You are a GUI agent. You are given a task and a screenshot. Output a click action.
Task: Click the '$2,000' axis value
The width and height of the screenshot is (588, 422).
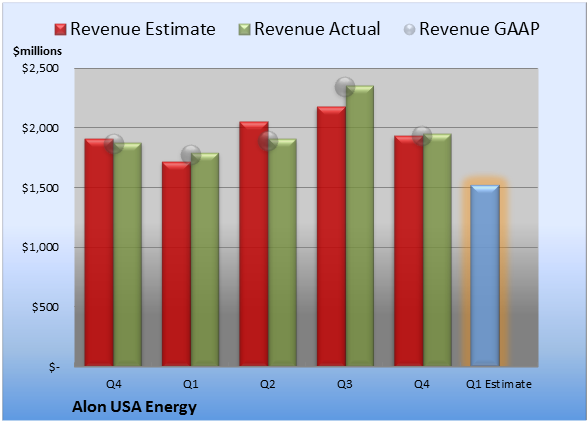tap(40, 128)
